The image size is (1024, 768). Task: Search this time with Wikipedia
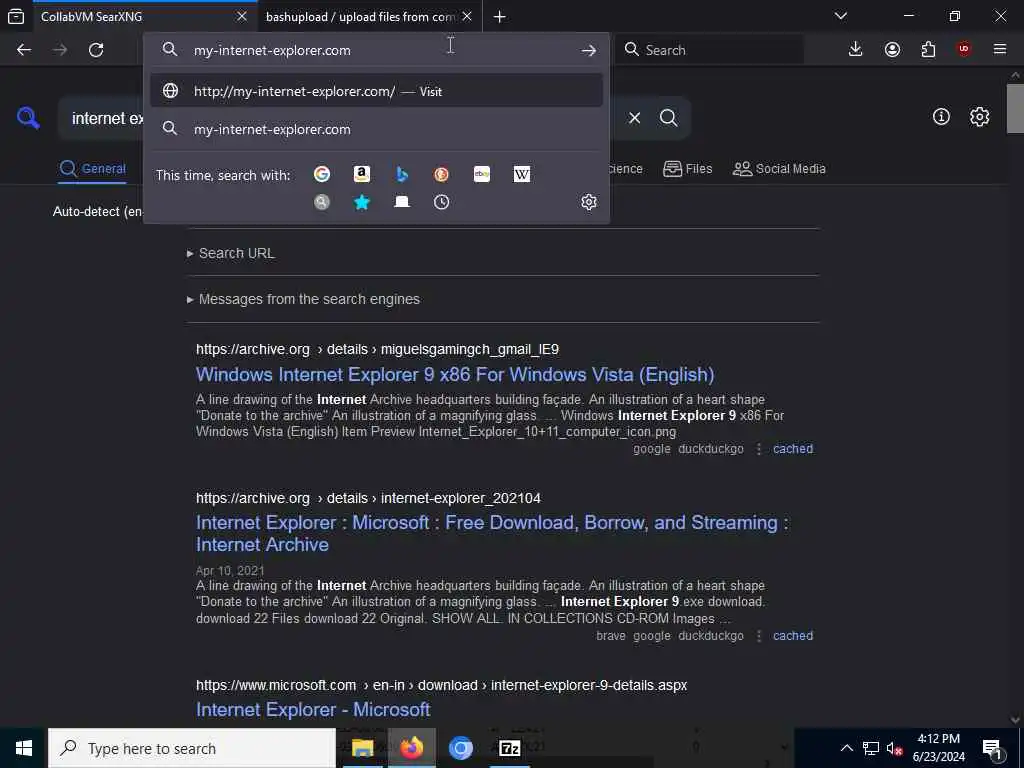pos(522,174)
